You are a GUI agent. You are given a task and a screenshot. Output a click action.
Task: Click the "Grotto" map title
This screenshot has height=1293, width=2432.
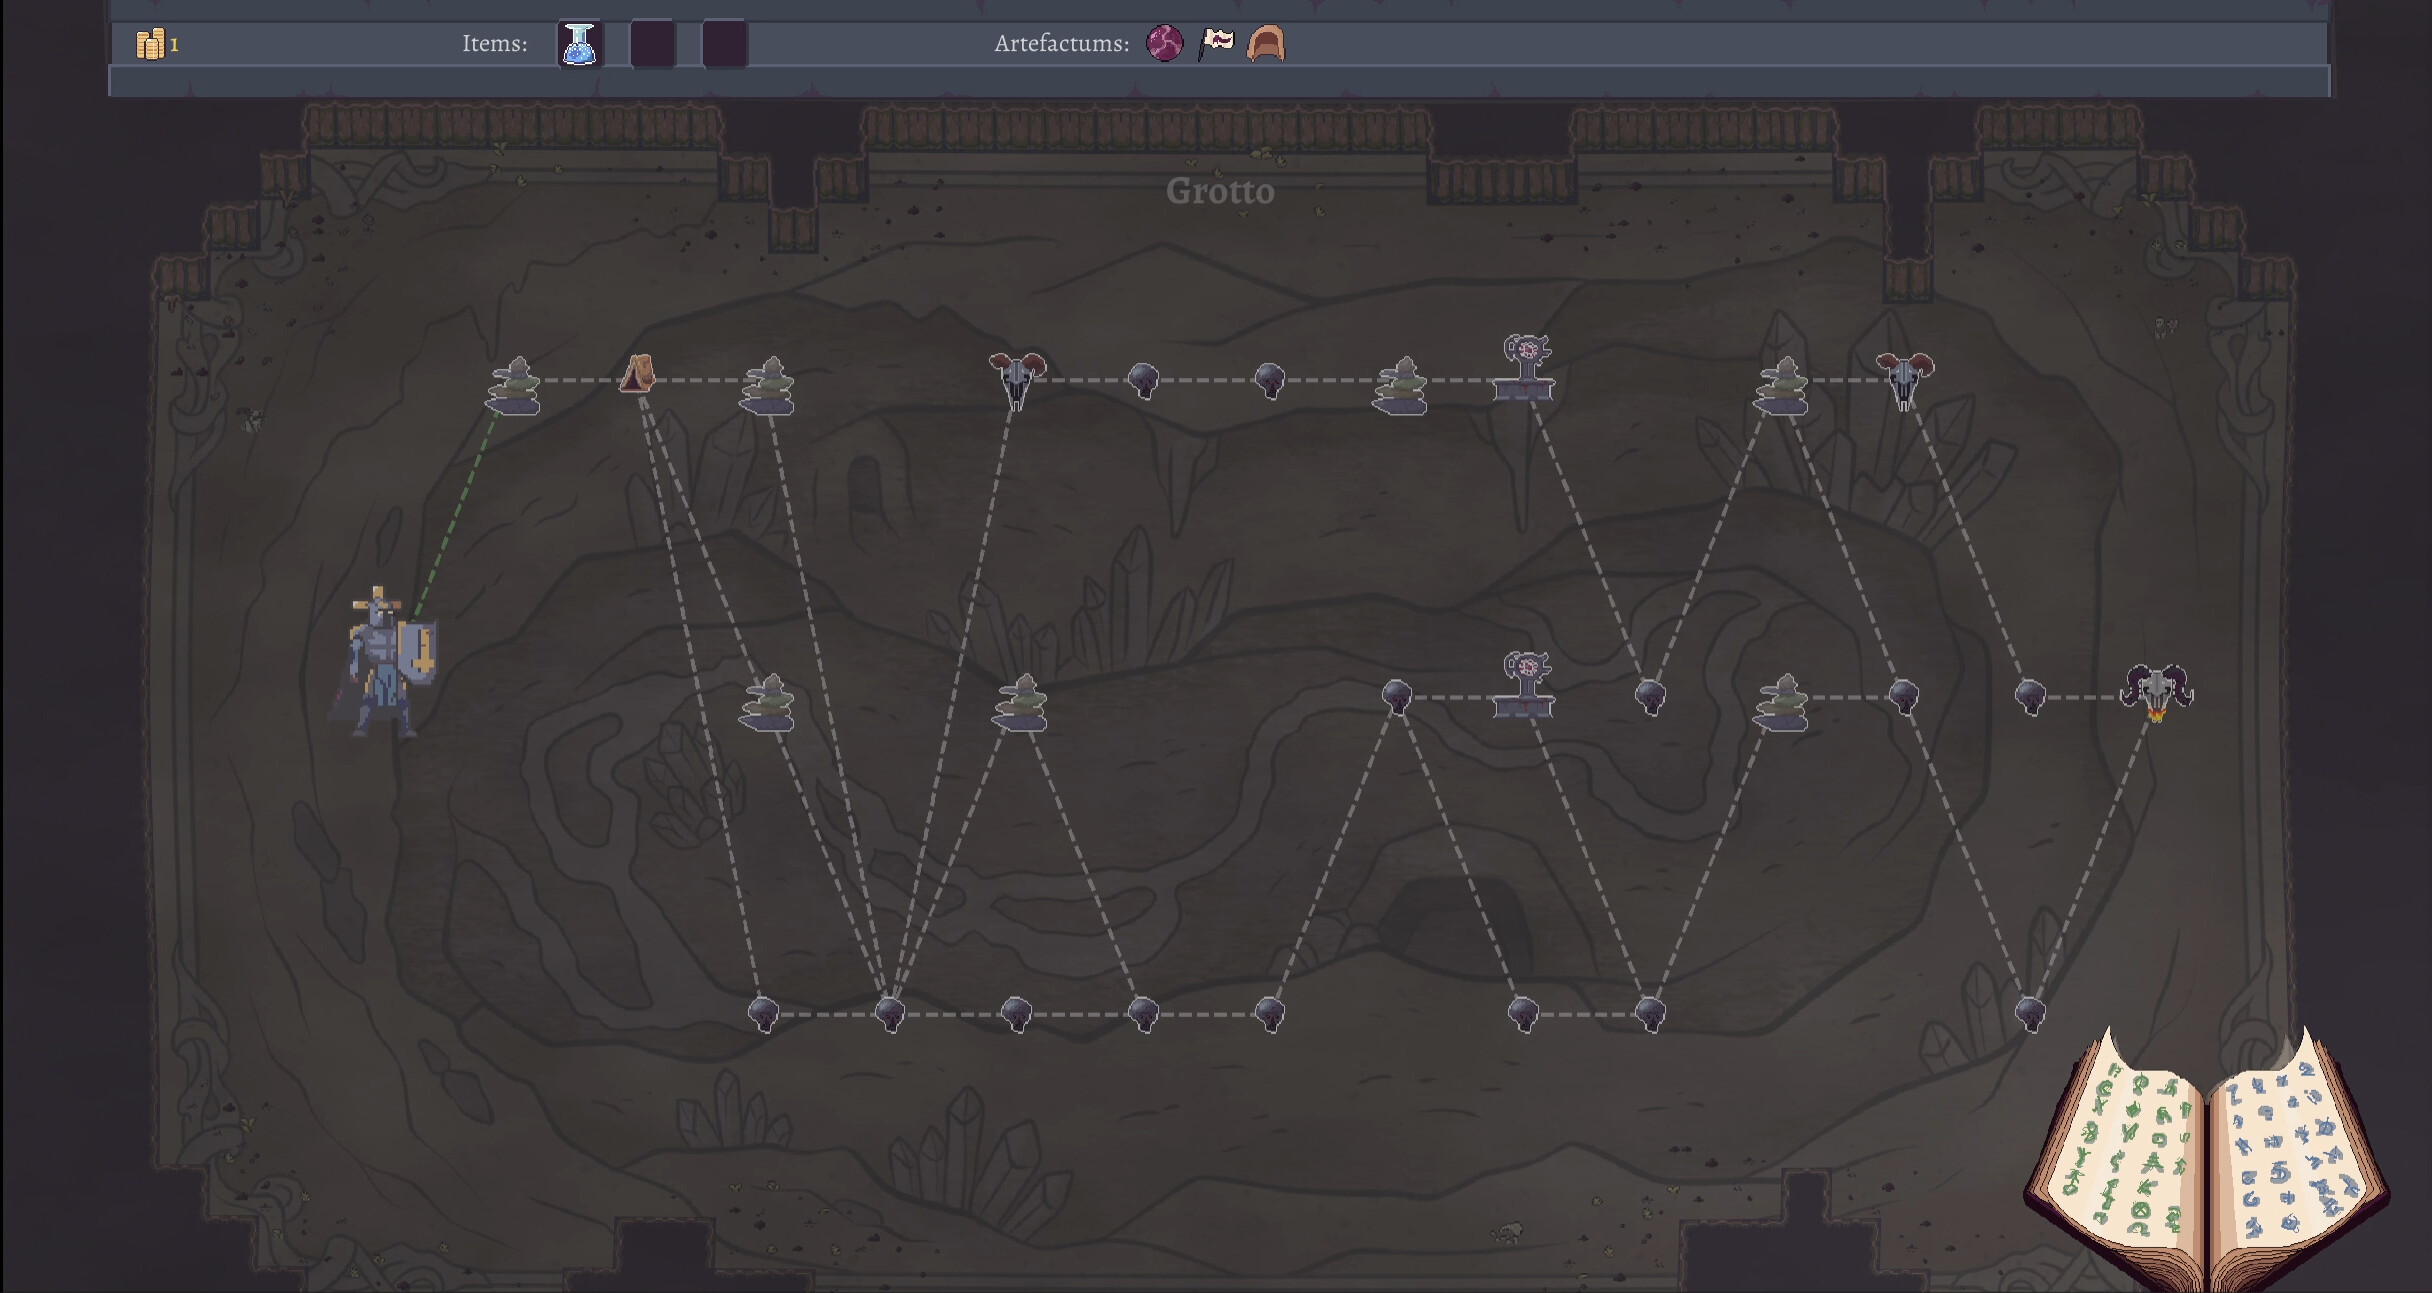pyautogui.click(x=1220, y=191)
